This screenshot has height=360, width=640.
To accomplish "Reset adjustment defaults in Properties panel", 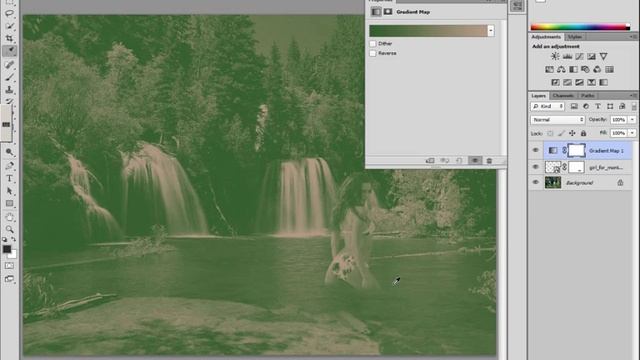I will click(459, 161).
